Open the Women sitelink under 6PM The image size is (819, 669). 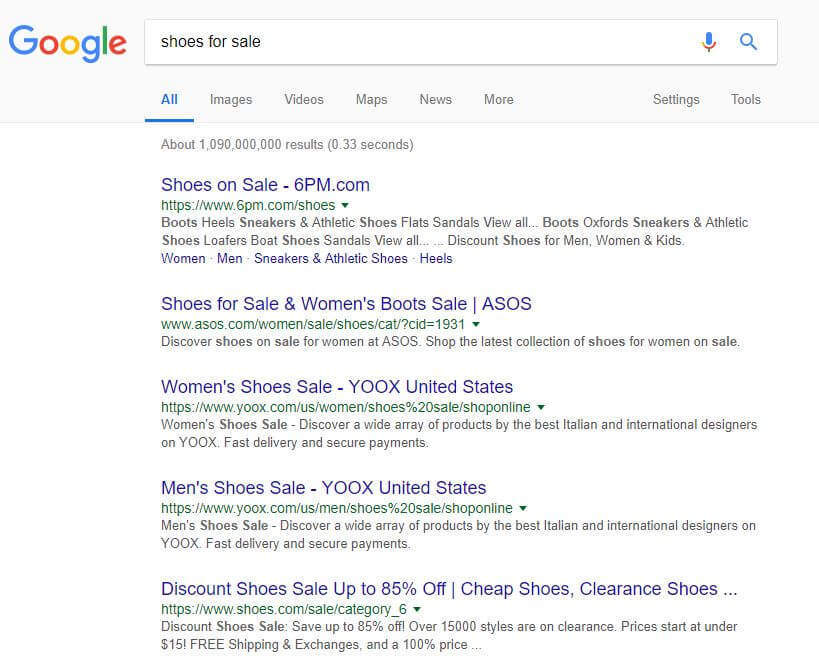183,259
